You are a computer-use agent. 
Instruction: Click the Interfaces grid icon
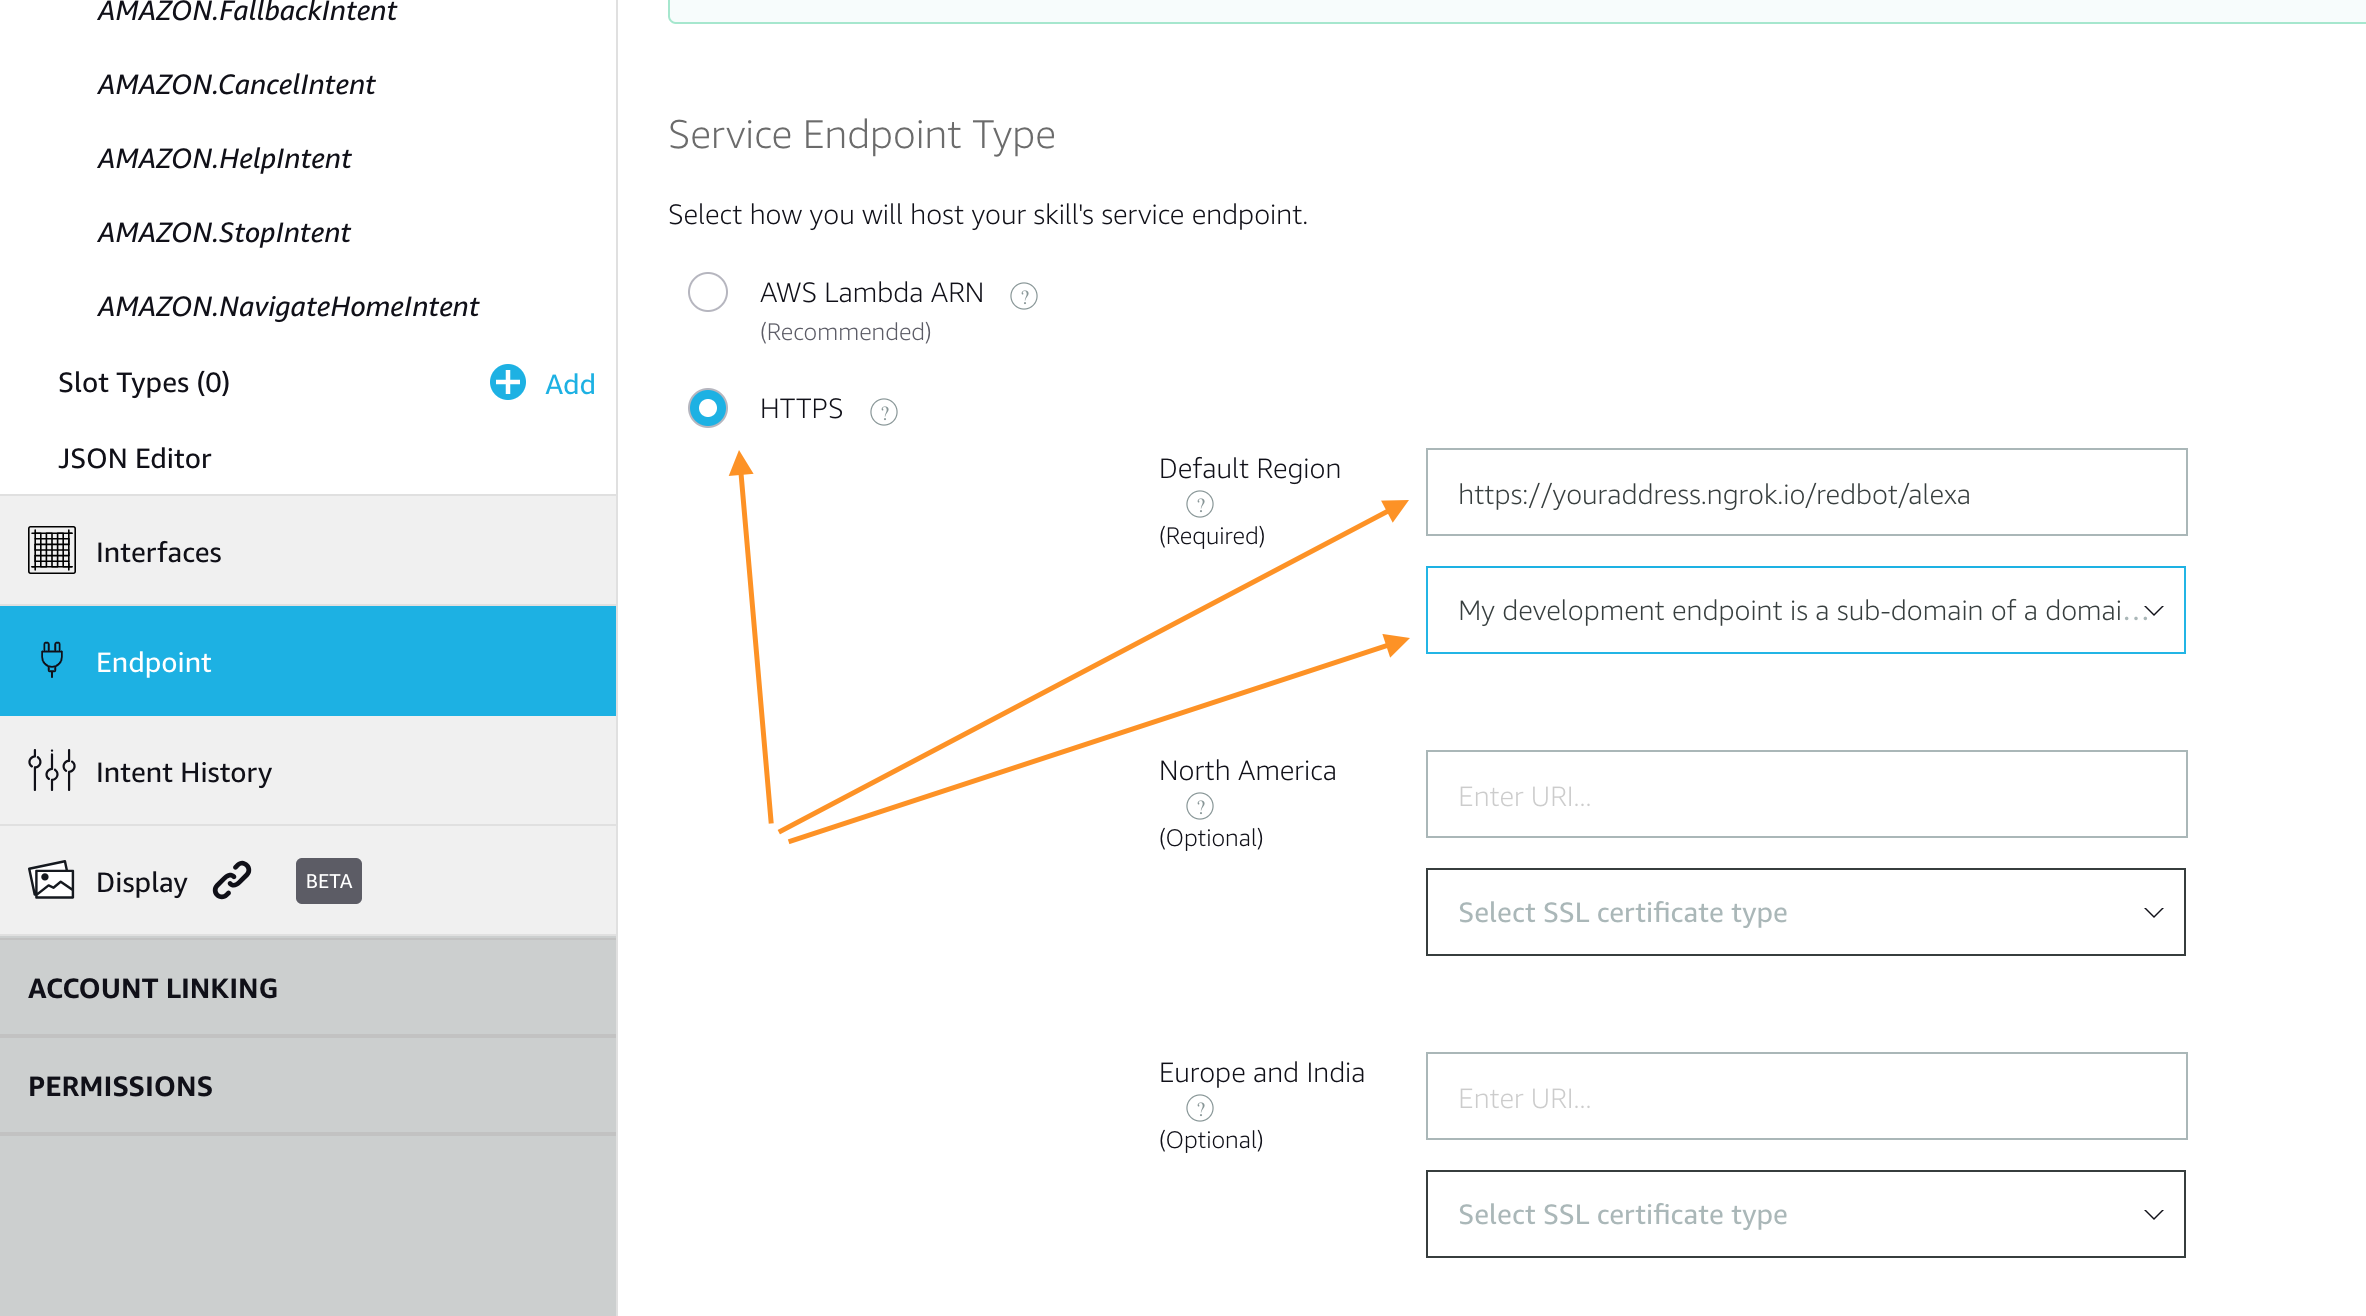pos(52,551)
